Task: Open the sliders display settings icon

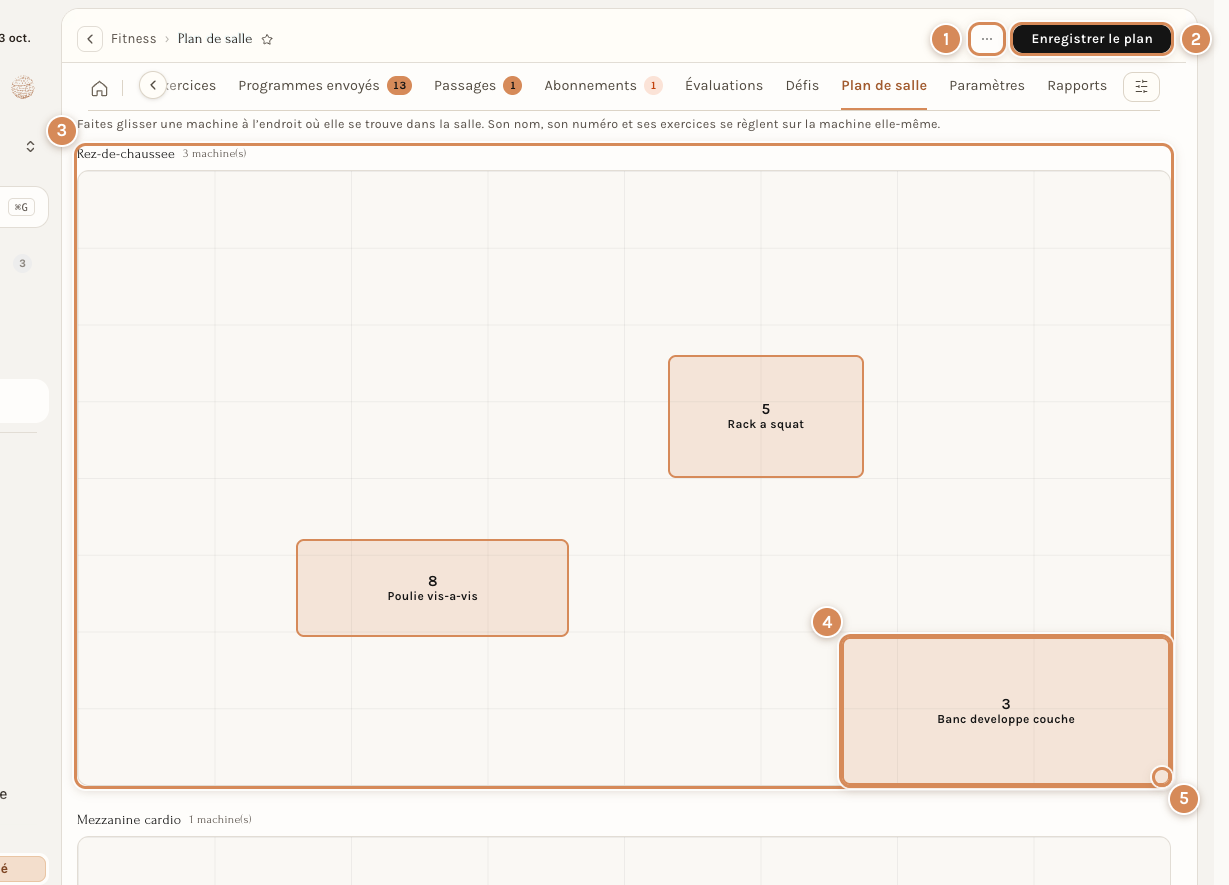Action: (1142, 86)
